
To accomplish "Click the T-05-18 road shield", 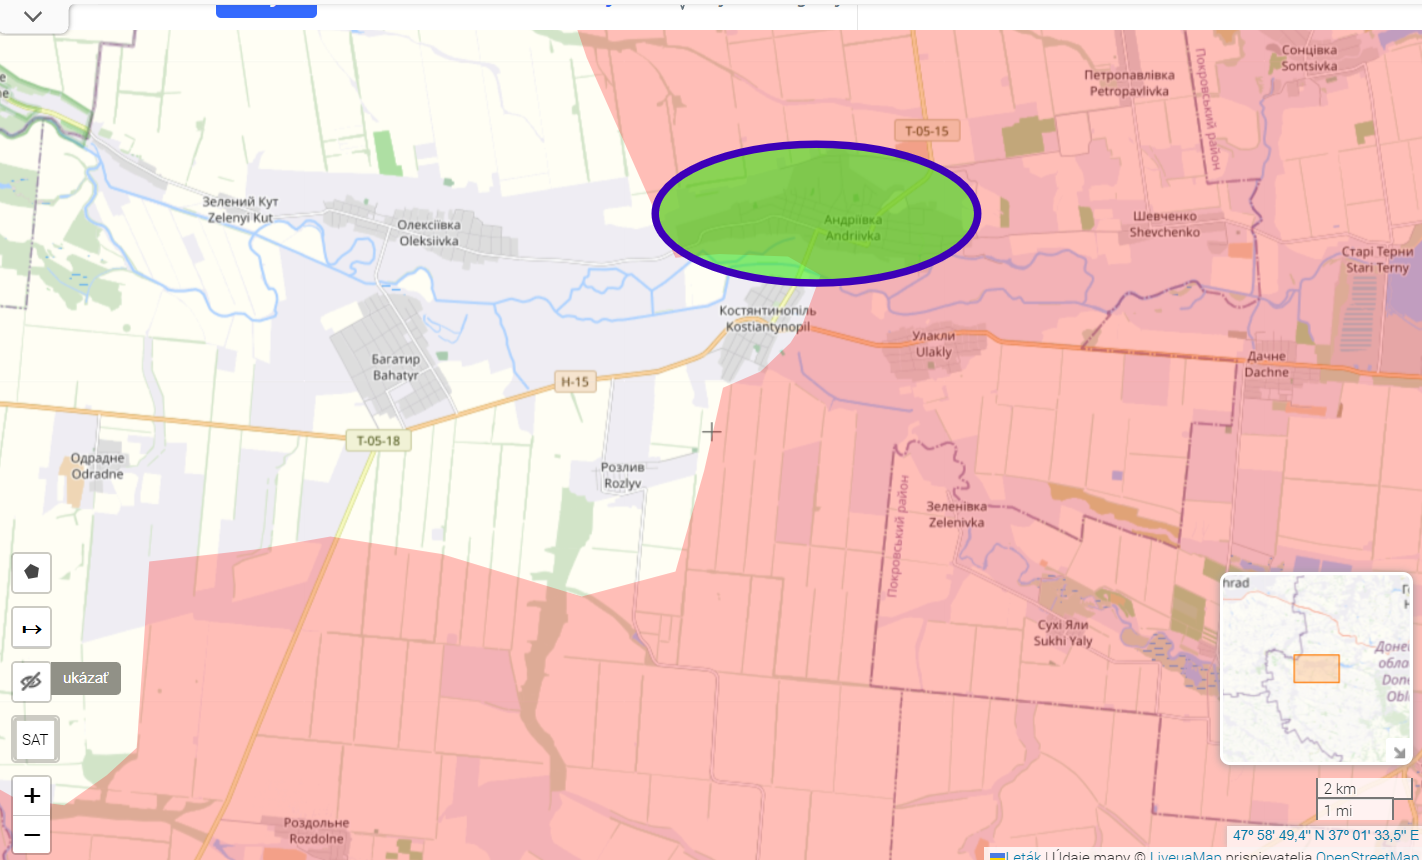I will click(x=378, y=440).
